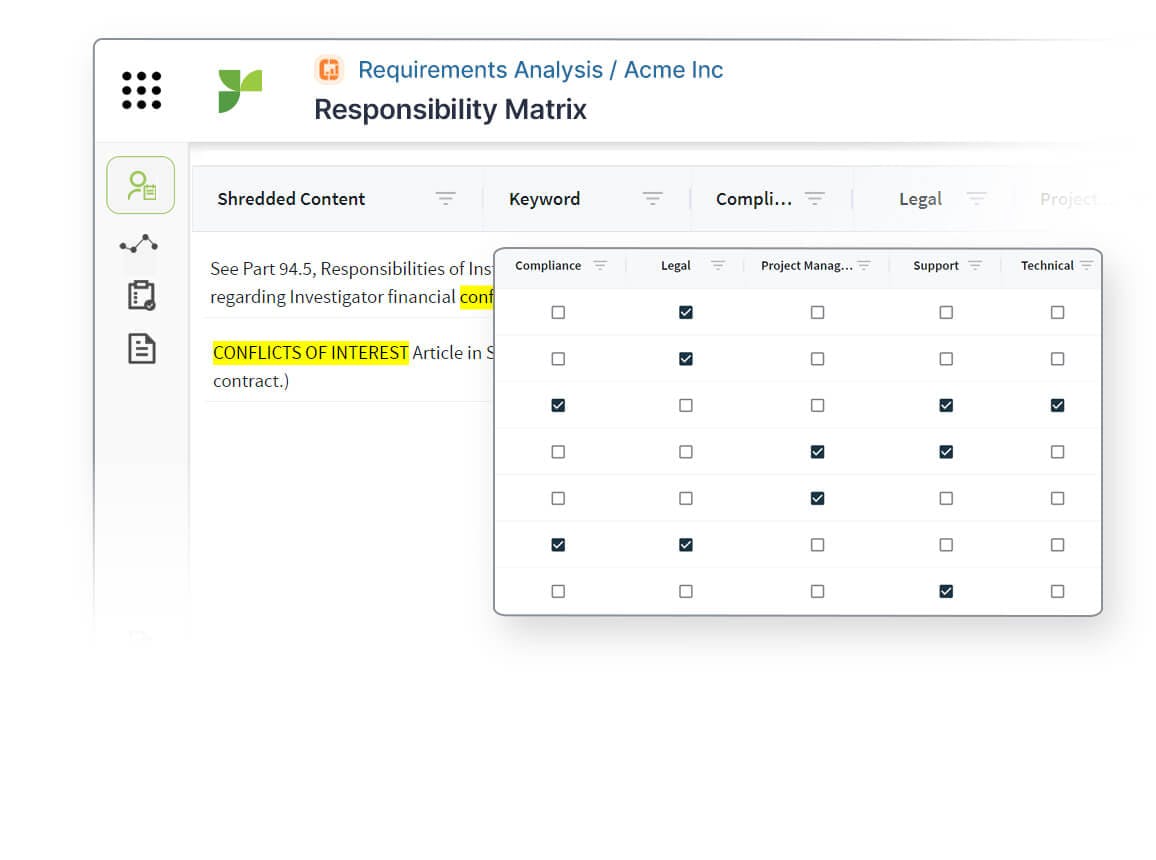Click the orange Requirements Analysis icon
Viewport: 1156px width, 860px height.
[330, 69]
